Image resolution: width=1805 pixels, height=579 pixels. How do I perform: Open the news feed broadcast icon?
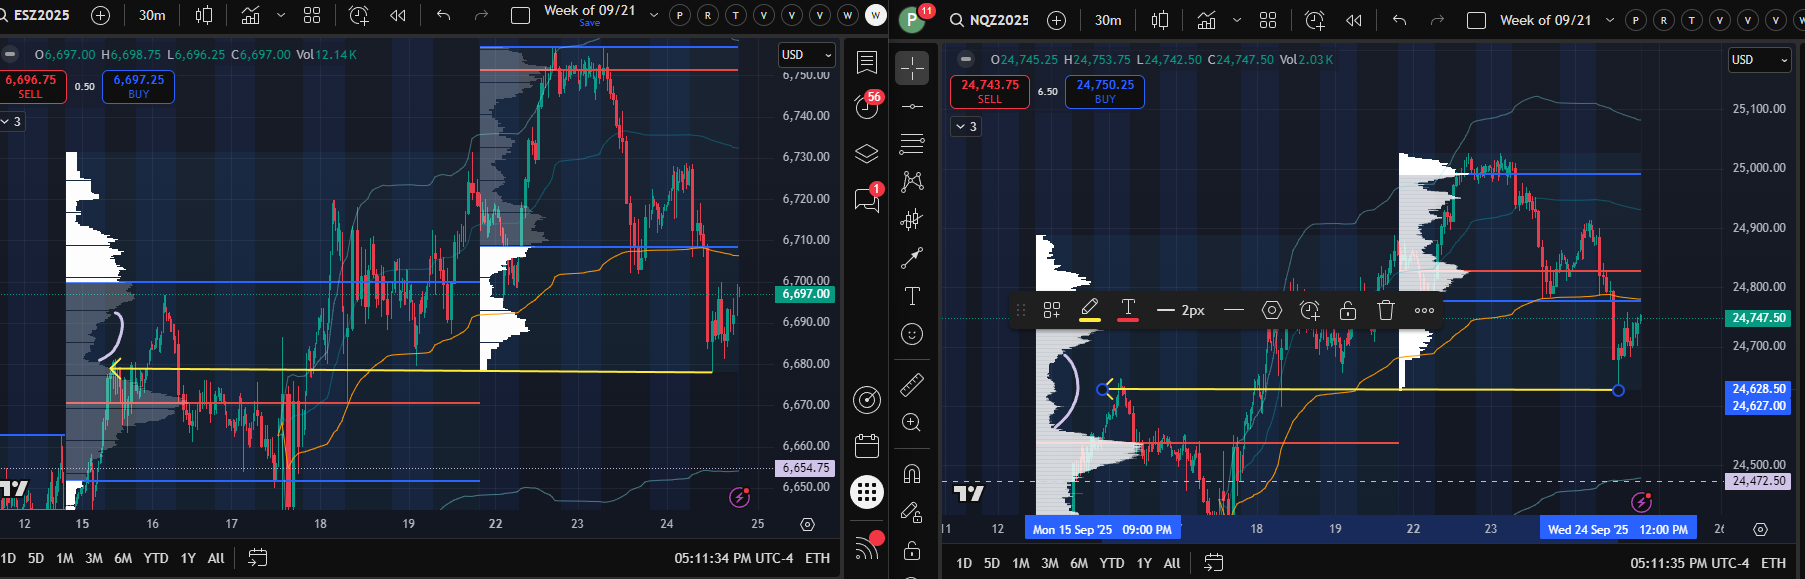(867, 546)
